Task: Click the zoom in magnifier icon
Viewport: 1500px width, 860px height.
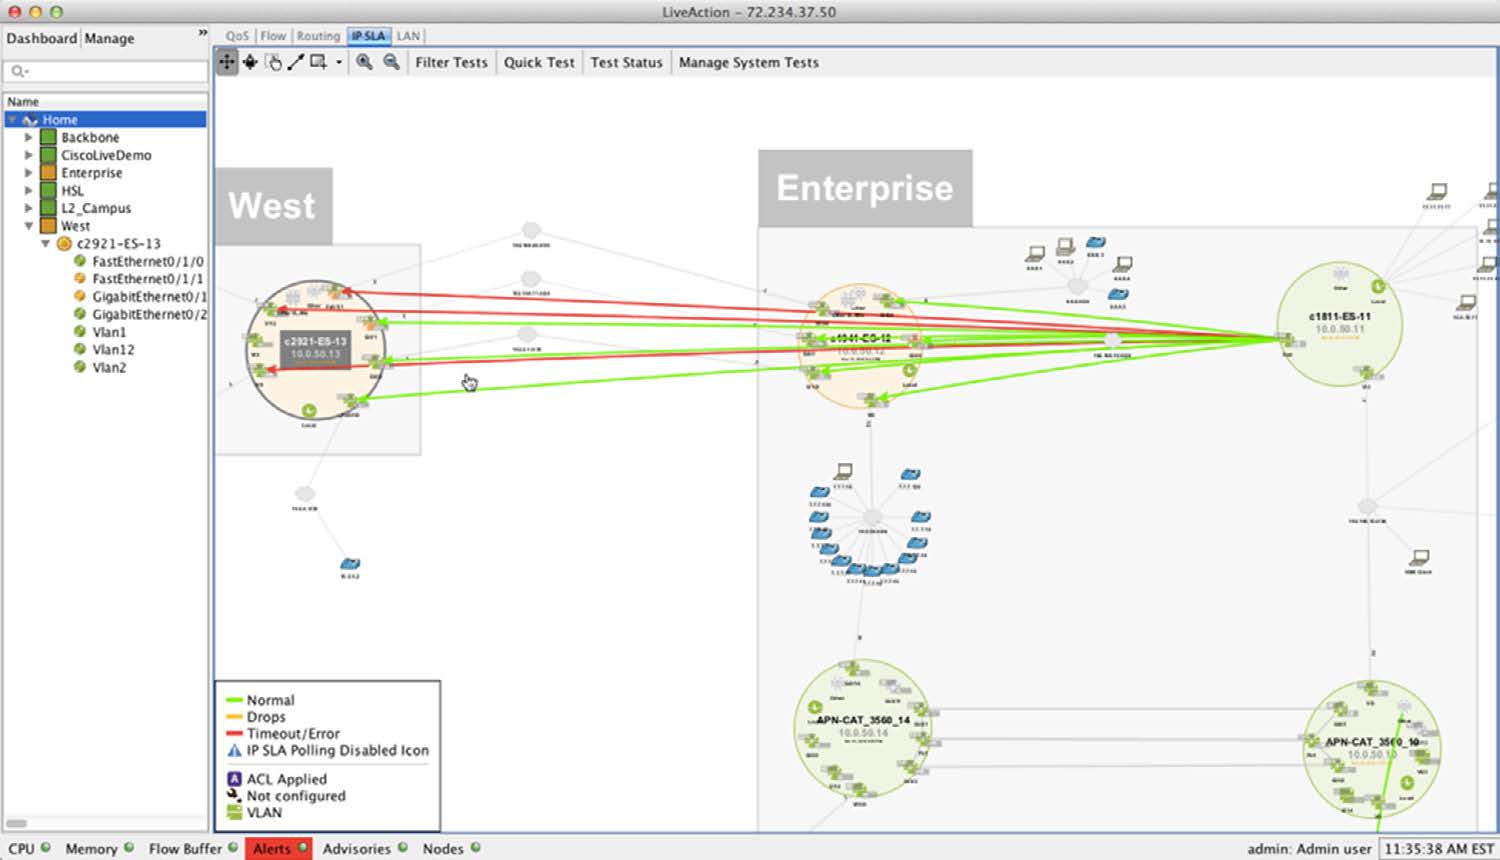Action: (364, 62)
